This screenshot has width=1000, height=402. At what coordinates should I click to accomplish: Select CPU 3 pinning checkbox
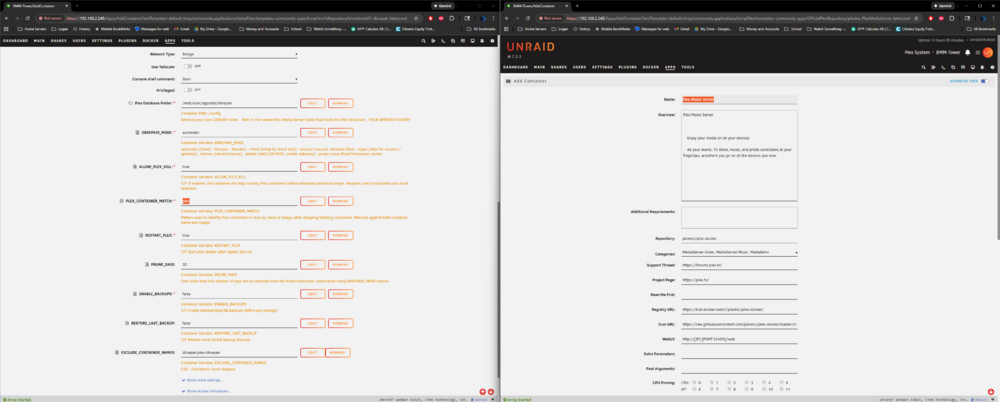tap(746, 382)
